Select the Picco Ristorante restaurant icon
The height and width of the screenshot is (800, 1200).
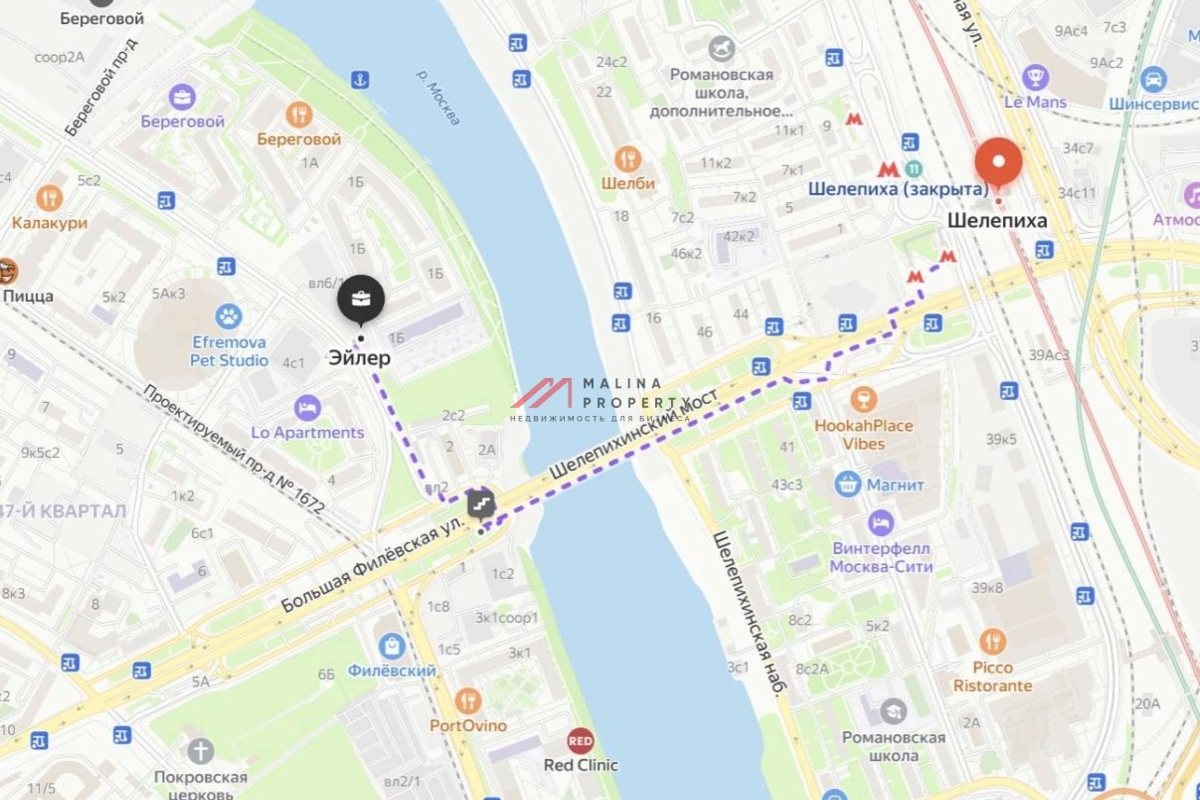point(992,642)
